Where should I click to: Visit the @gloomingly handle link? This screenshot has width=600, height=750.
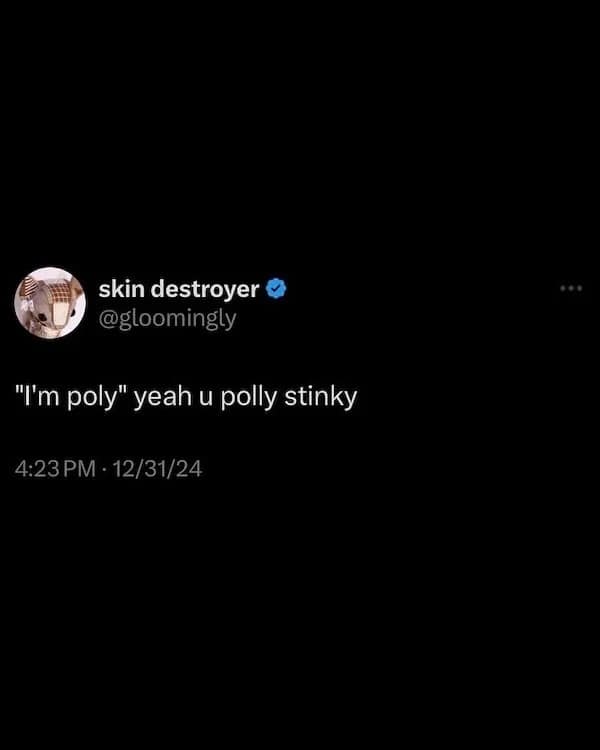coord(167,319)
